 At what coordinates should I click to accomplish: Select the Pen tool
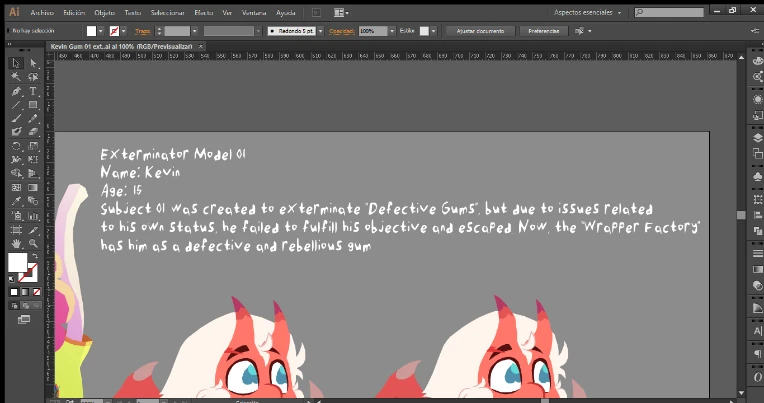click(x=16, y=91)
